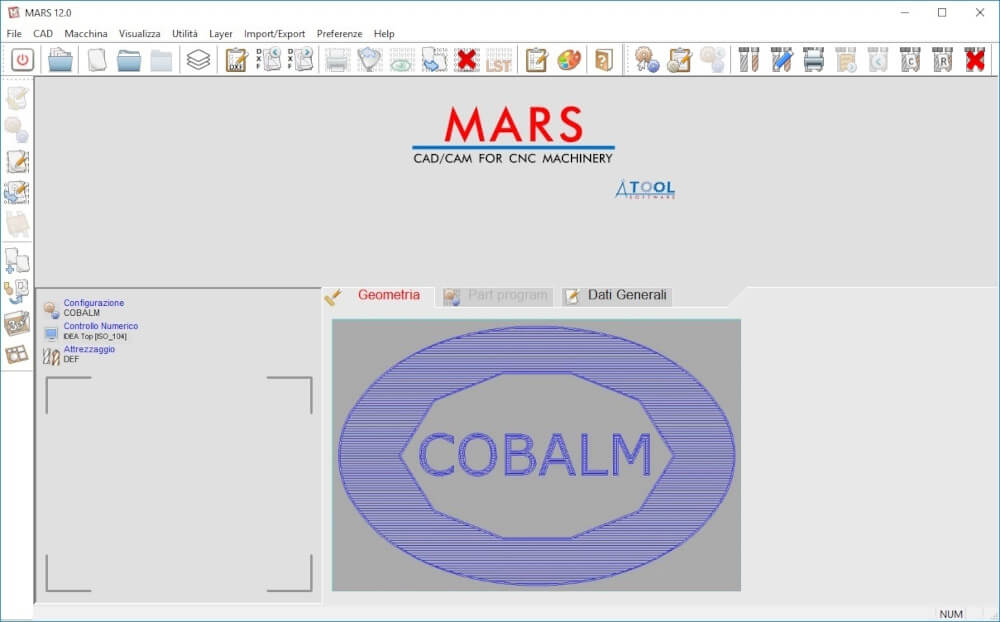1000x622 pixels.
Task: Click the tool icon labeled R
Action: [x=943, y=60]
